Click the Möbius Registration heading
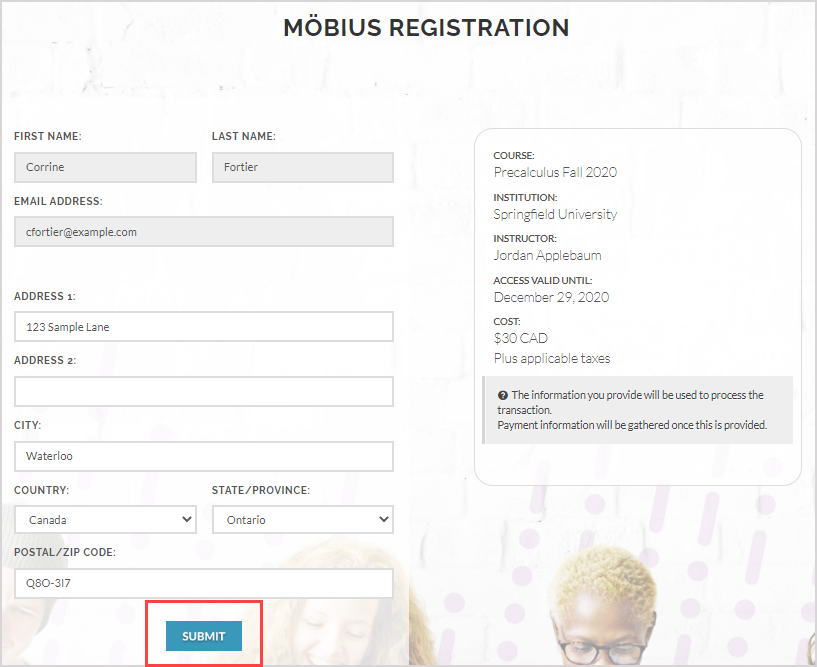 [426, 28]
